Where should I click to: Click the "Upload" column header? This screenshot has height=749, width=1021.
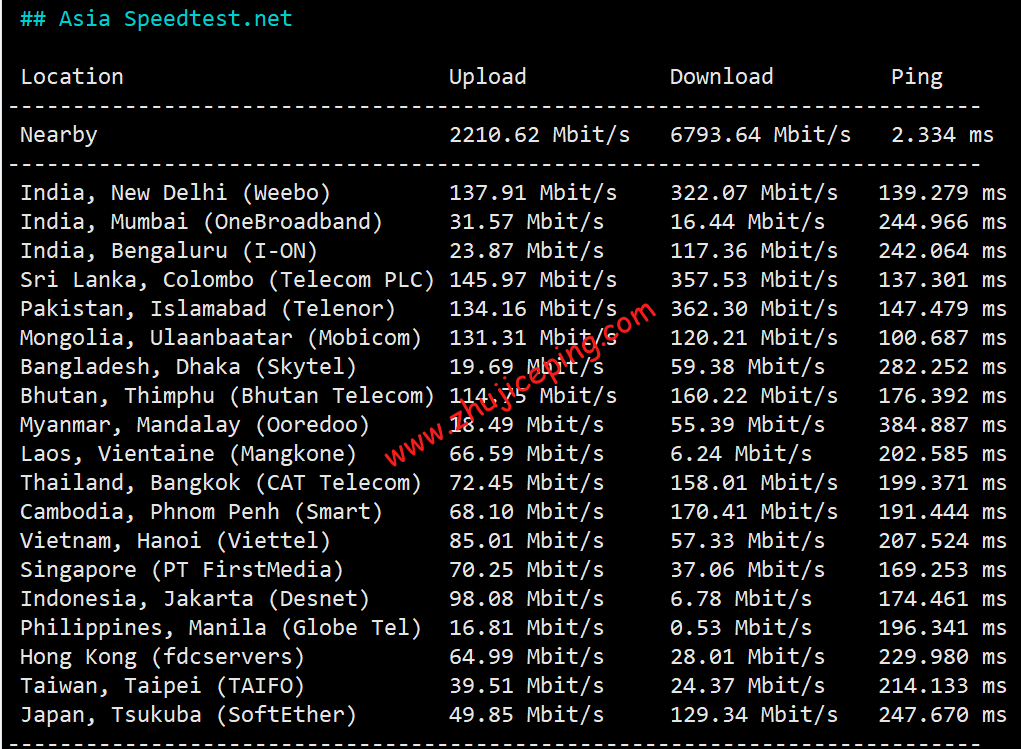[488, 78]
